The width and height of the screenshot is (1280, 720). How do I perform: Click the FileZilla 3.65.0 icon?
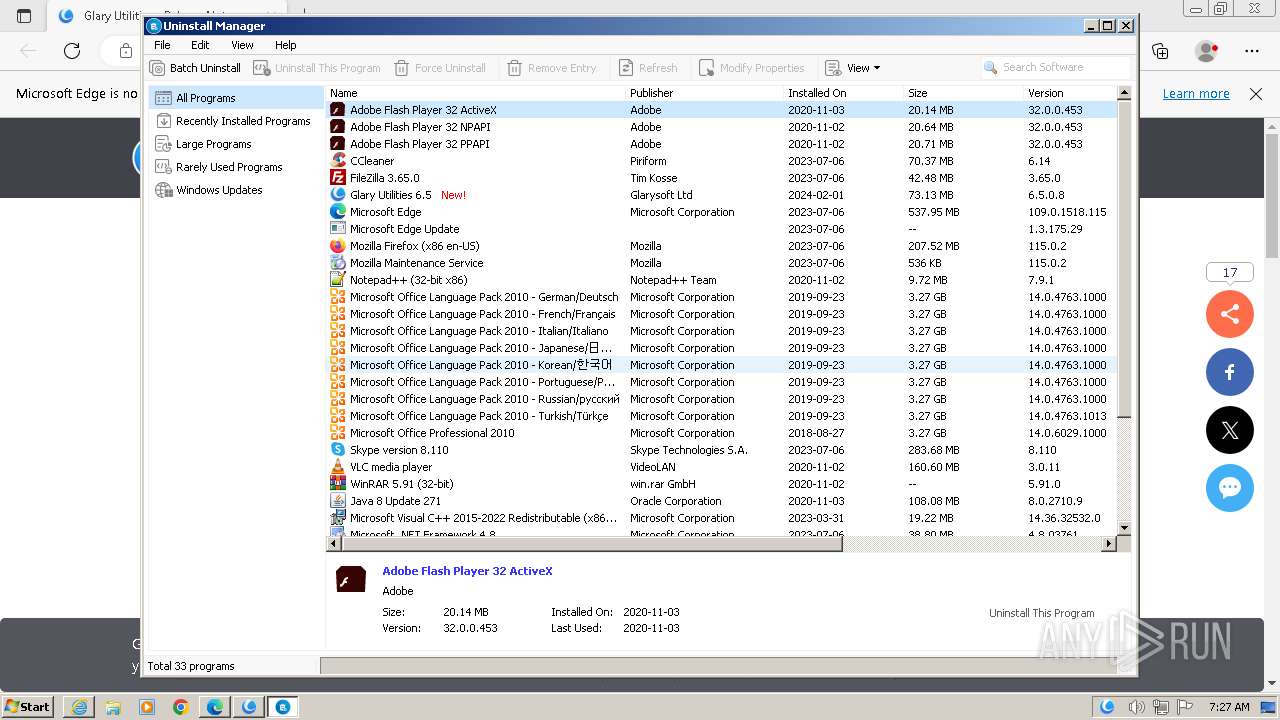pos(338,178)
